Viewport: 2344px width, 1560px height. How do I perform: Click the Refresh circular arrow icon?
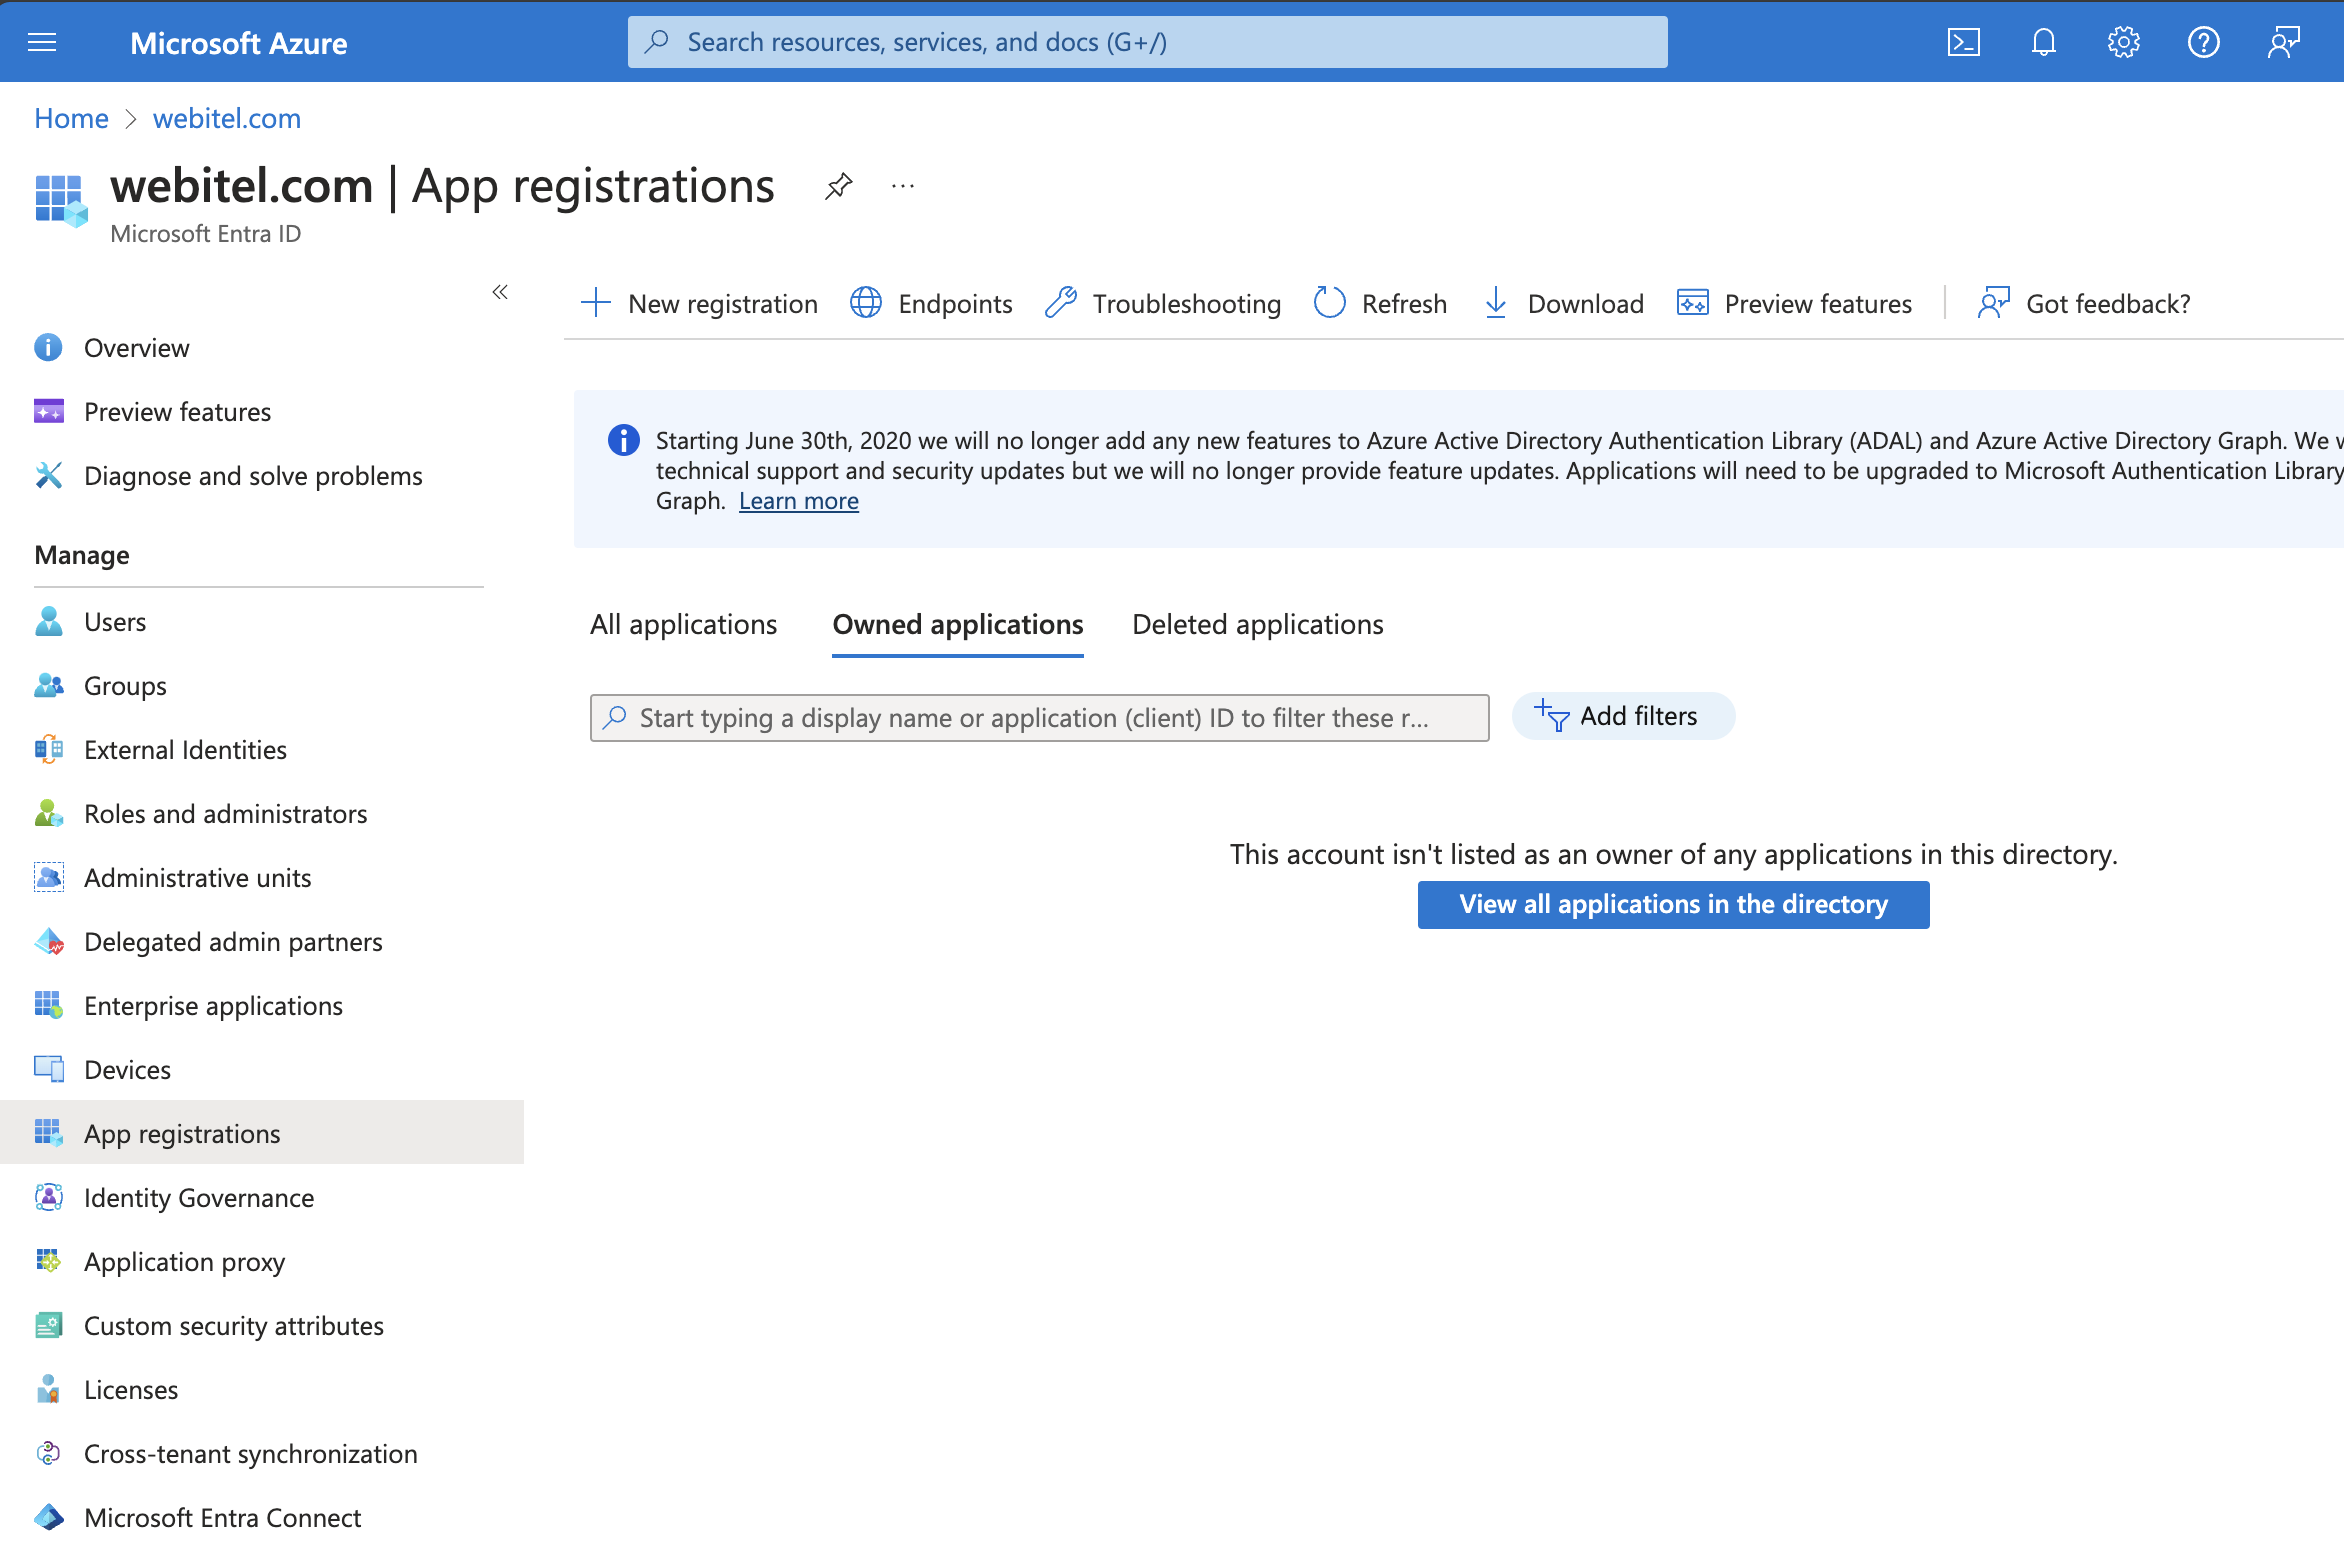point(1330,303)
